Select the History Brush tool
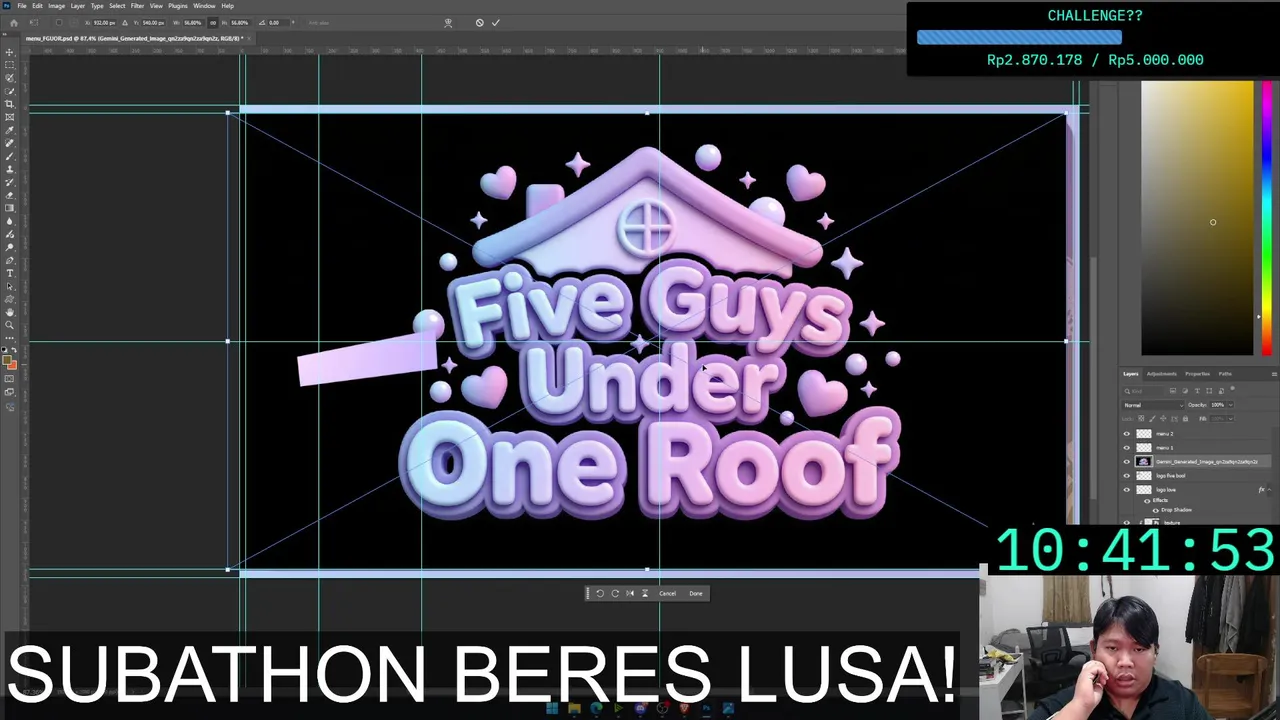 [9, 182]
